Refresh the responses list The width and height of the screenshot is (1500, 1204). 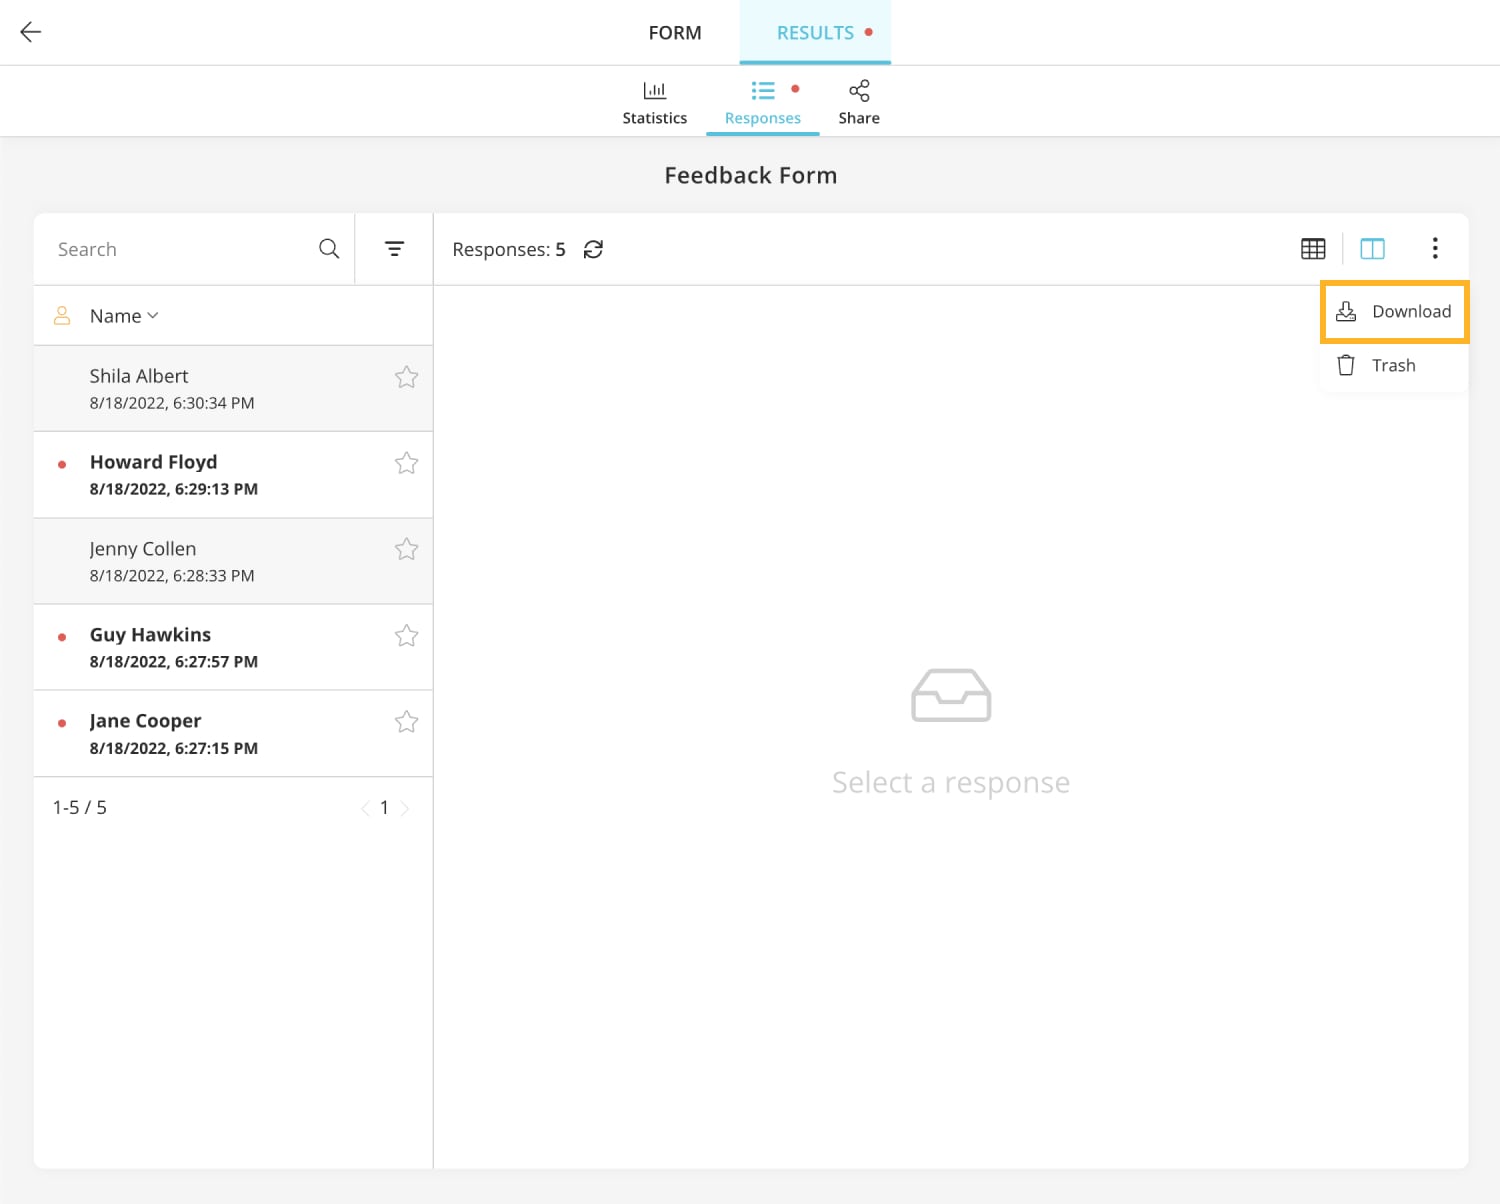[593, 249]
